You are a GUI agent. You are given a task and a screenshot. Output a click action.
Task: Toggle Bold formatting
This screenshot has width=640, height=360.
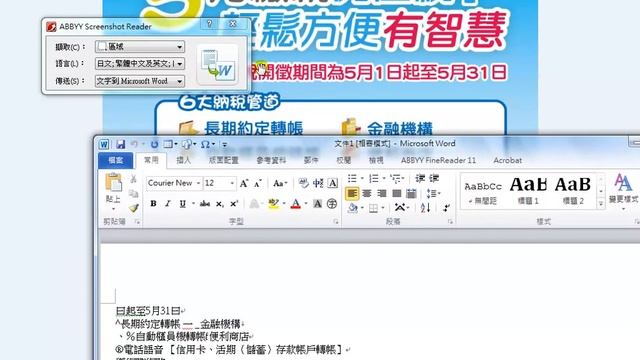(x=153, y=204)
